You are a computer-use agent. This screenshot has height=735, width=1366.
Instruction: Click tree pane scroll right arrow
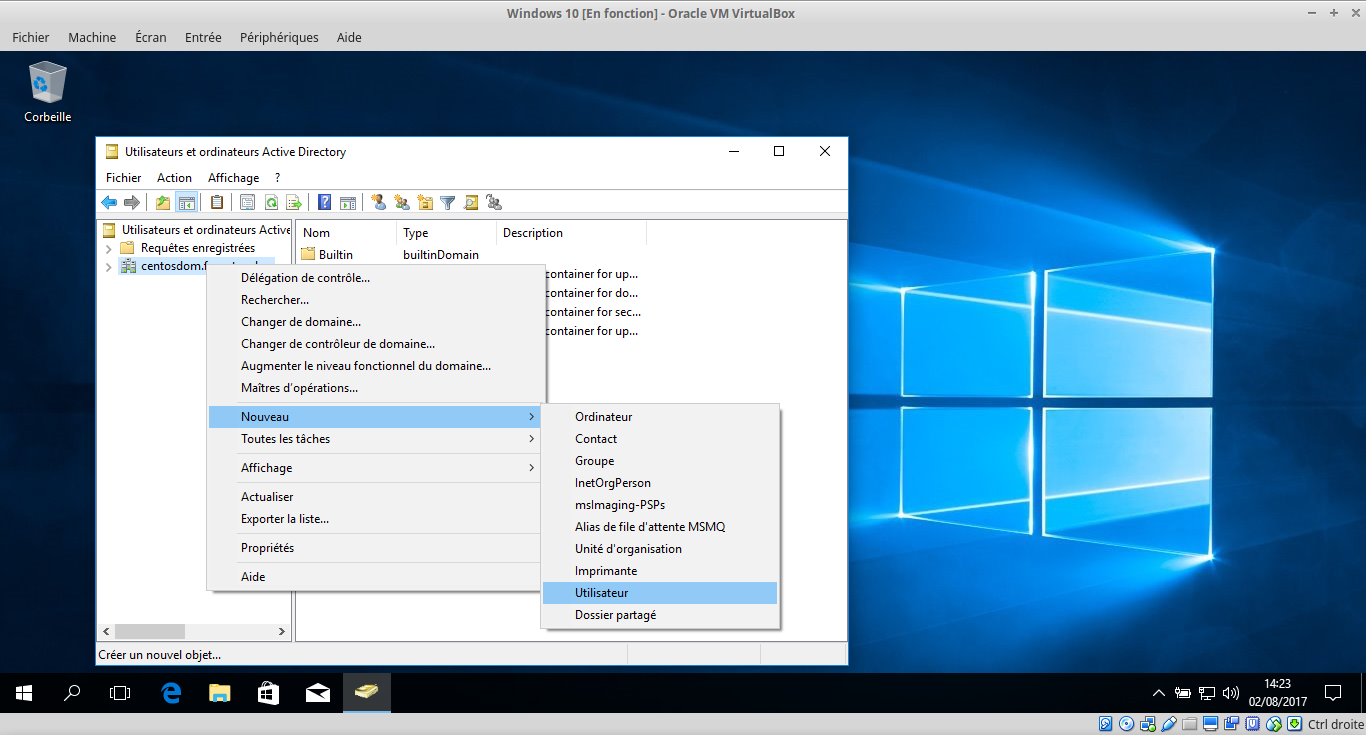tap(282, 632)
